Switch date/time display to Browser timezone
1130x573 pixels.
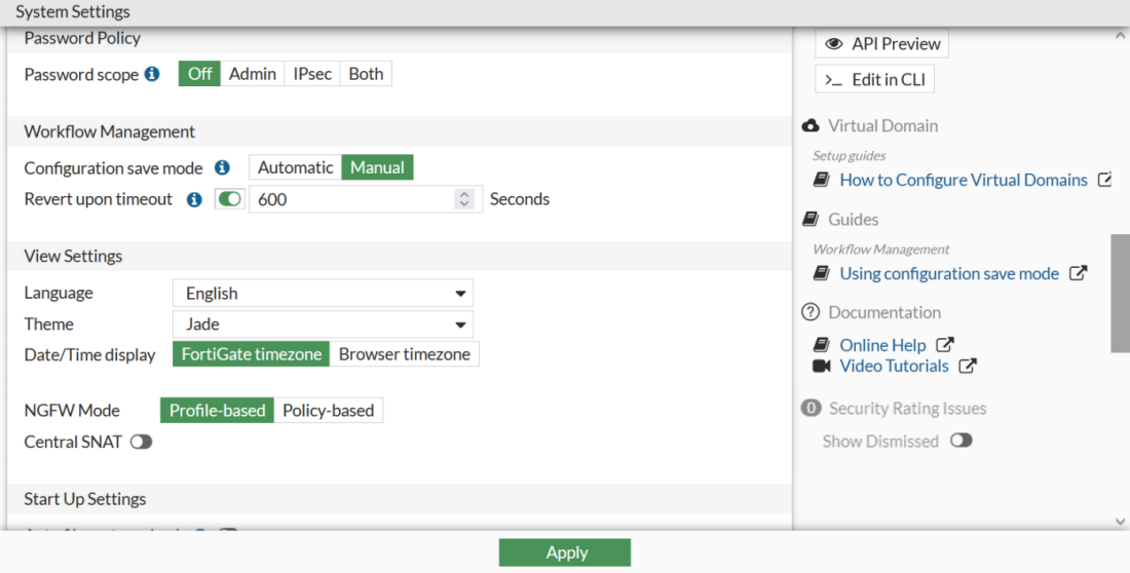click(404, 354)
